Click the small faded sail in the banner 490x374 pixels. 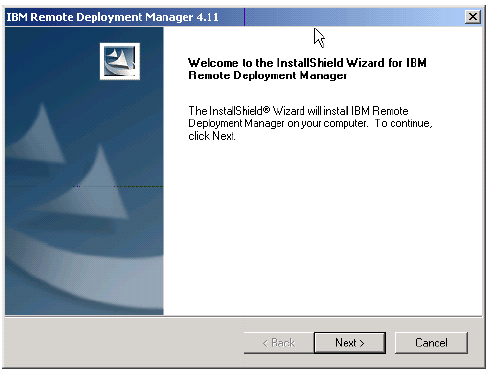click(40, 137)
